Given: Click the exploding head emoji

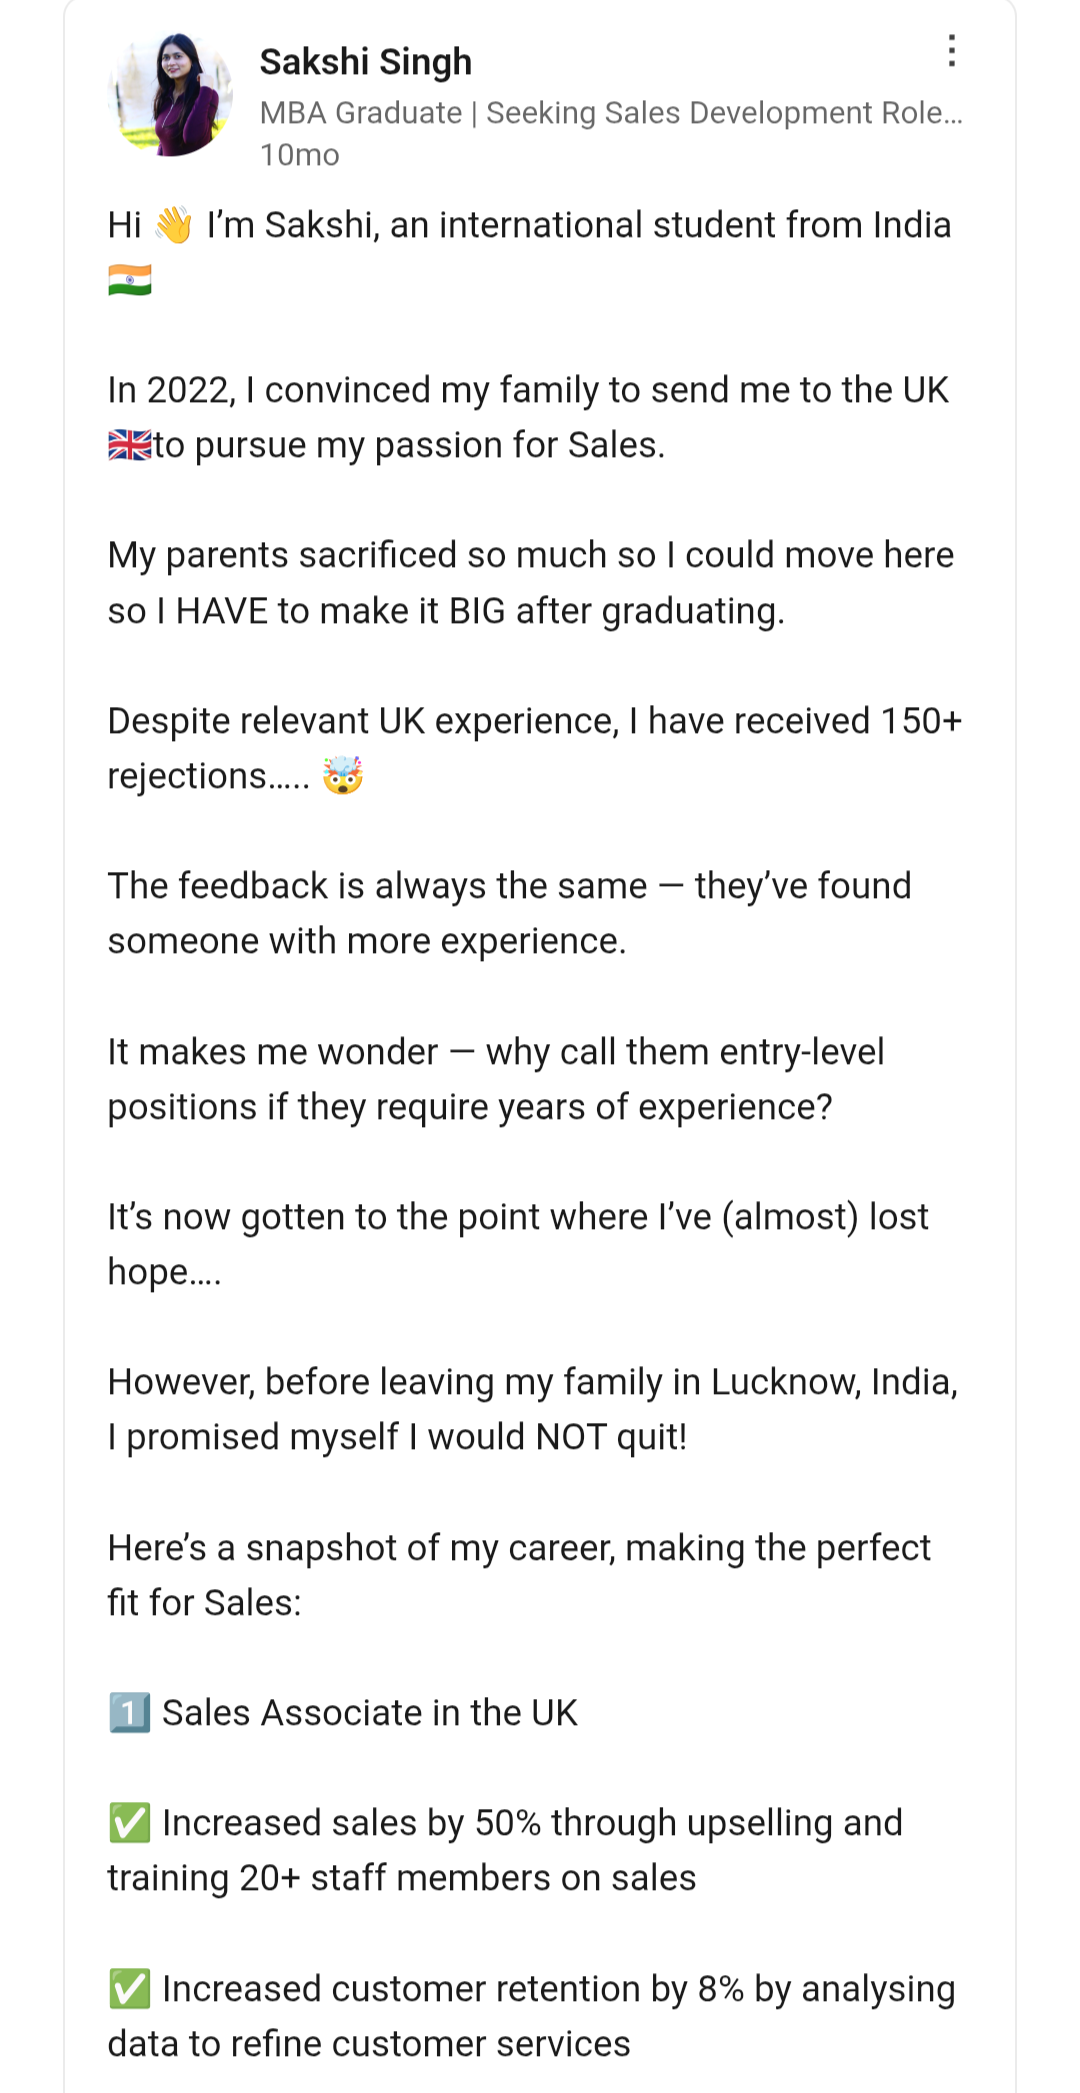Looking at the screenshot, I should 343,775.
